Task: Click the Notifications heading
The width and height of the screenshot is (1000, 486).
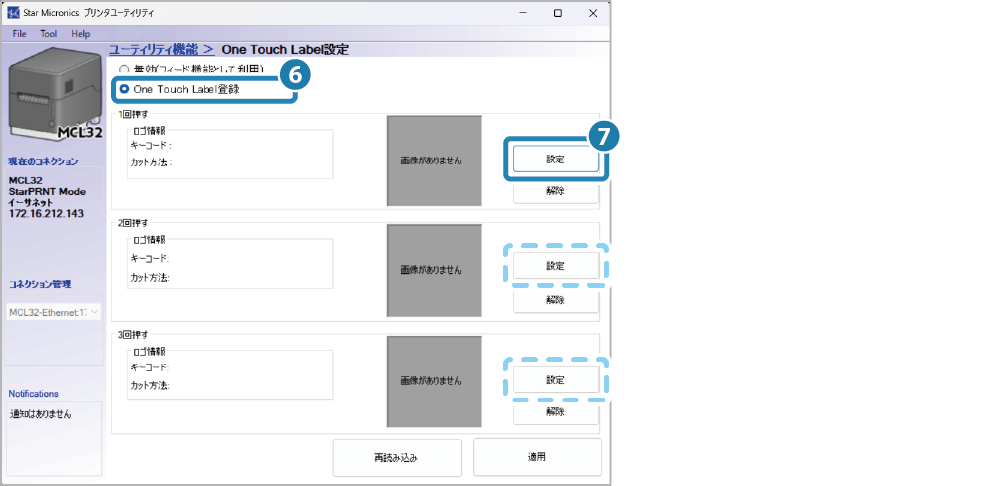Action: tap(33, 394)
